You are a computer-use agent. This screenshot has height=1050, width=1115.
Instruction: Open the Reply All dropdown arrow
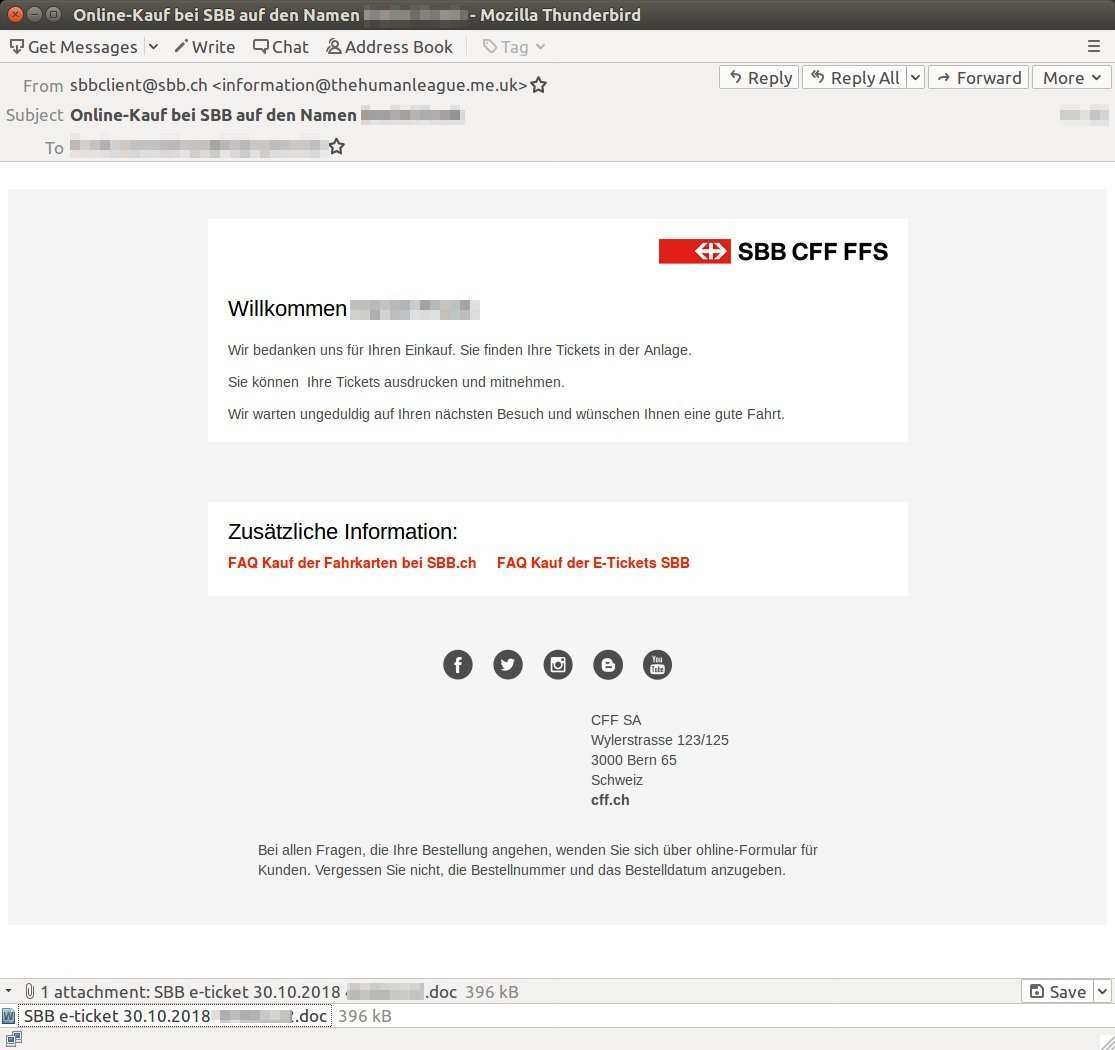tap(914, 78)
